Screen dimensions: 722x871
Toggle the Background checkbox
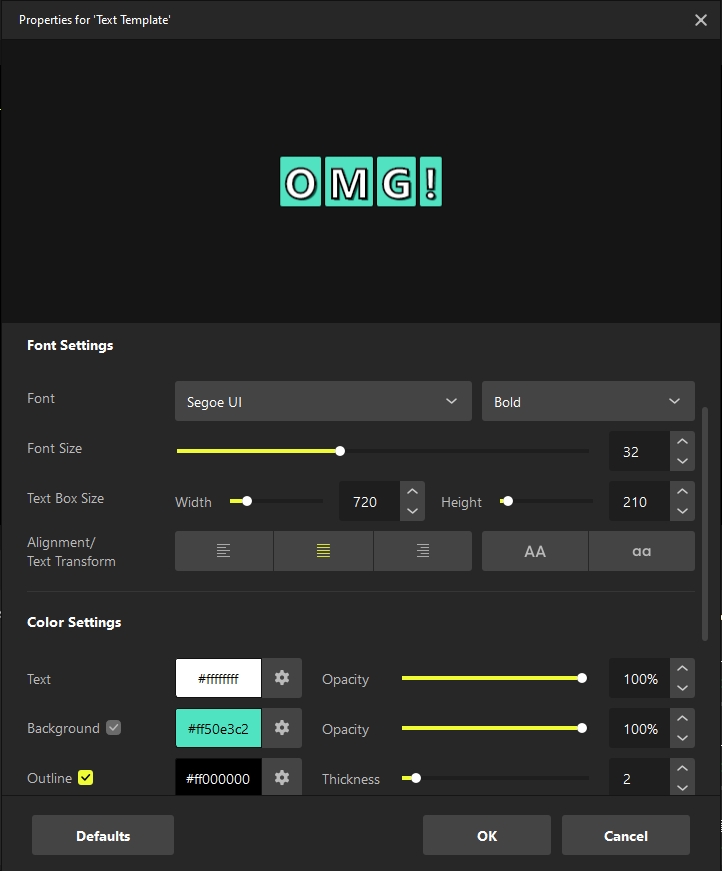(114, 728)
